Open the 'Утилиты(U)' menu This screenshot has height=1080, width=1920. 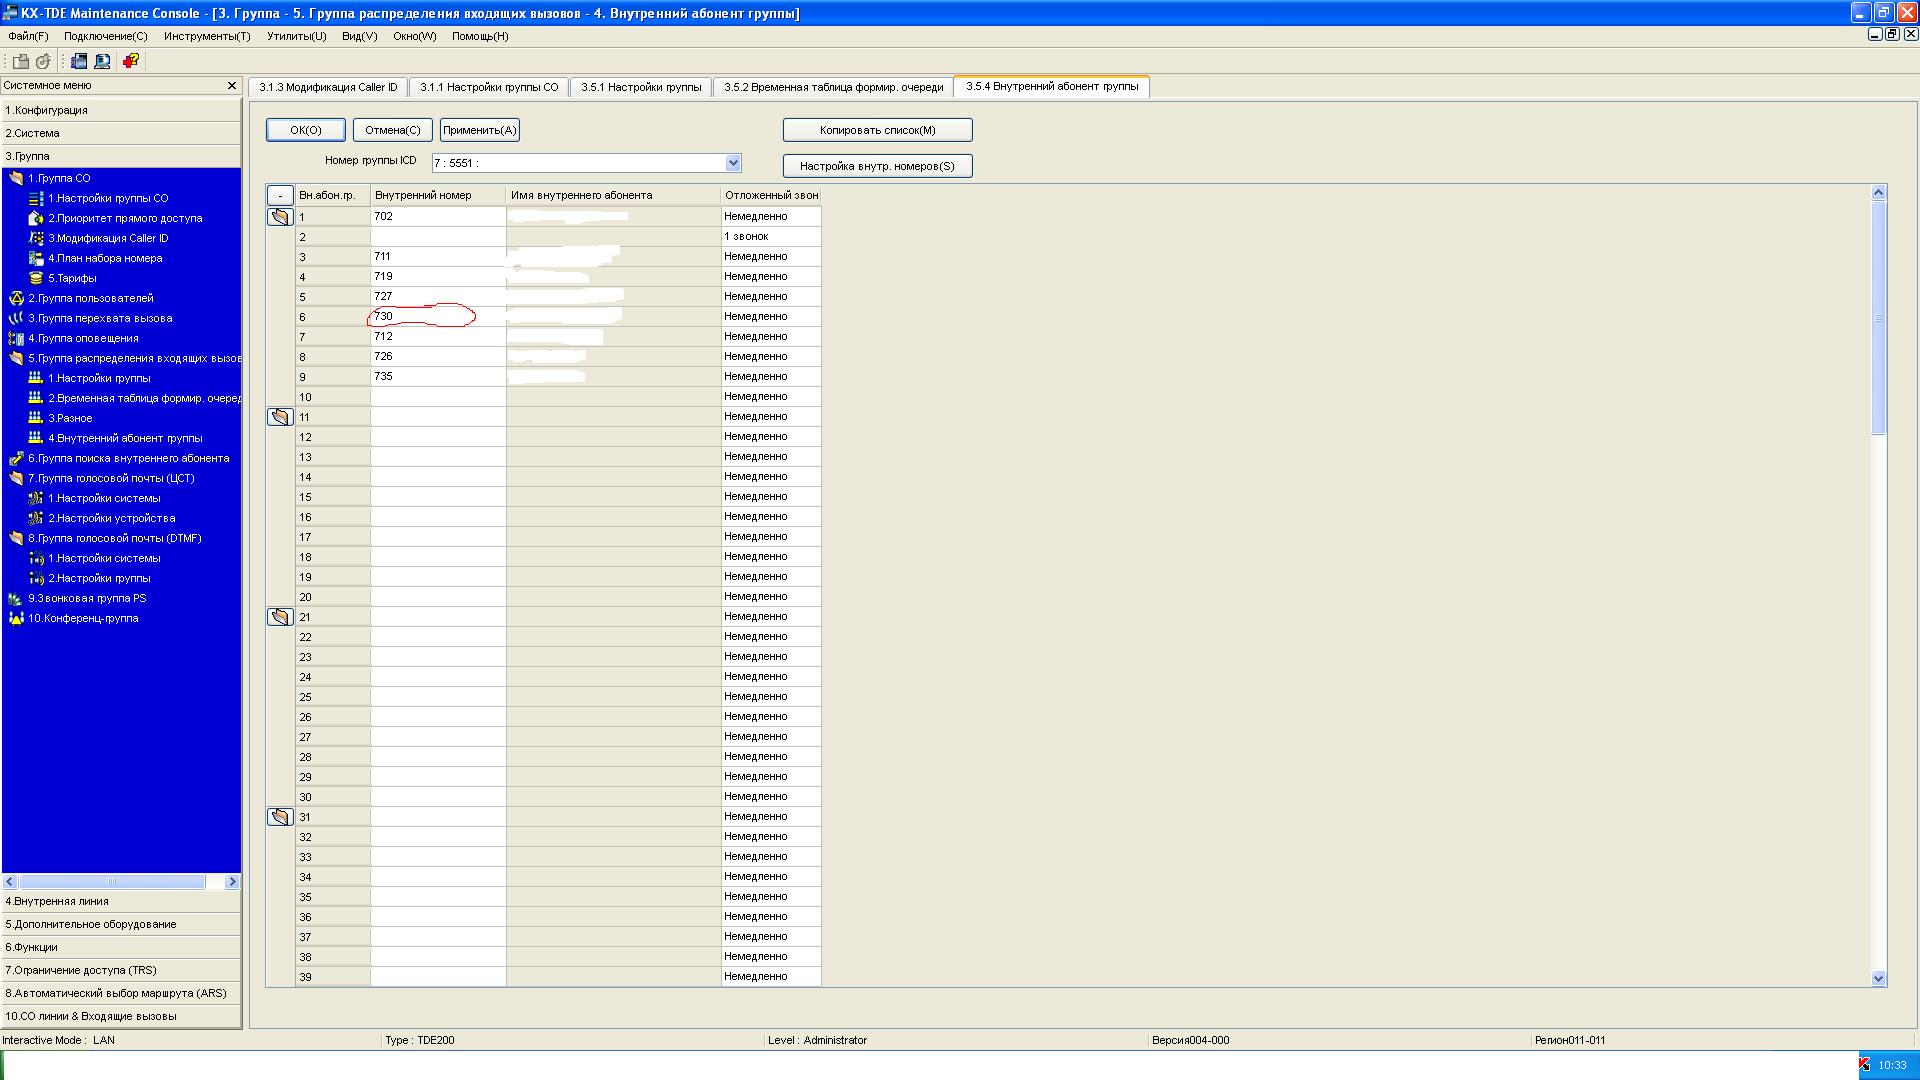296,36
